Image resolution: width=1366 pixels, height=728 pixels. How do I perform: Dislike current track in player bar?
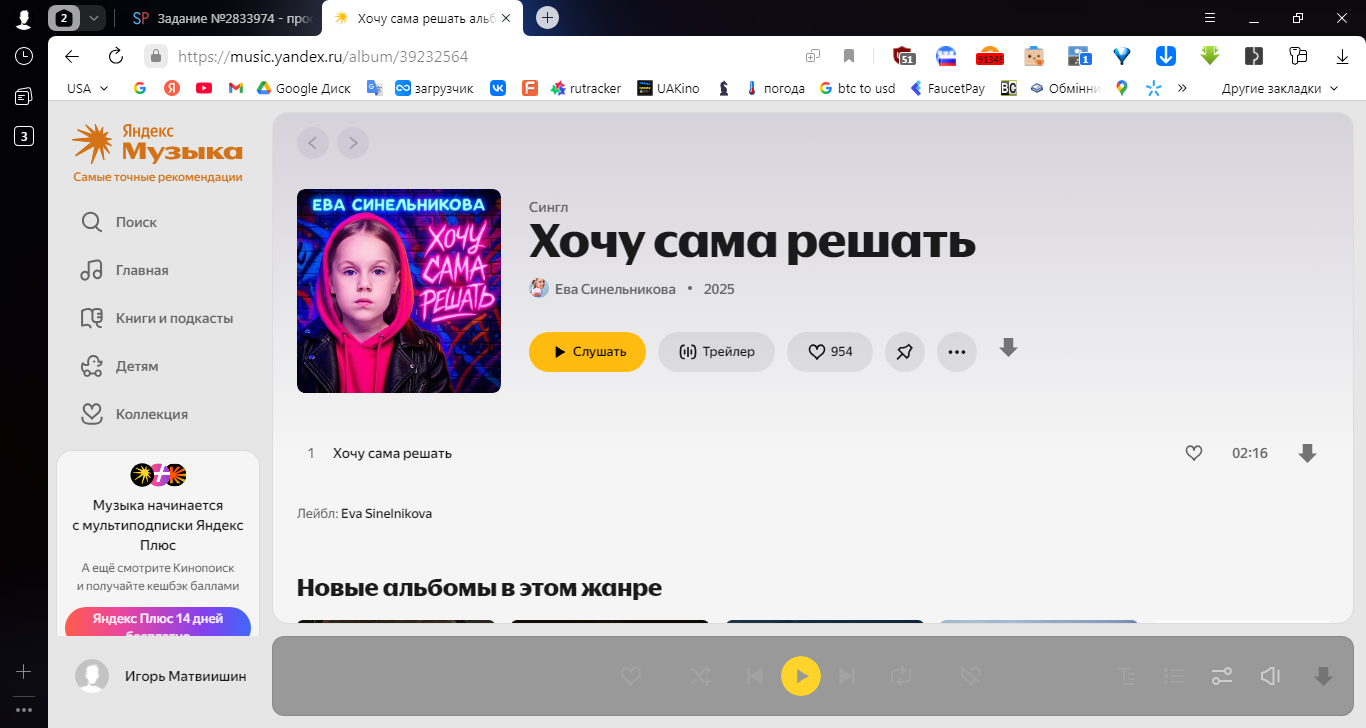(969, 676)
